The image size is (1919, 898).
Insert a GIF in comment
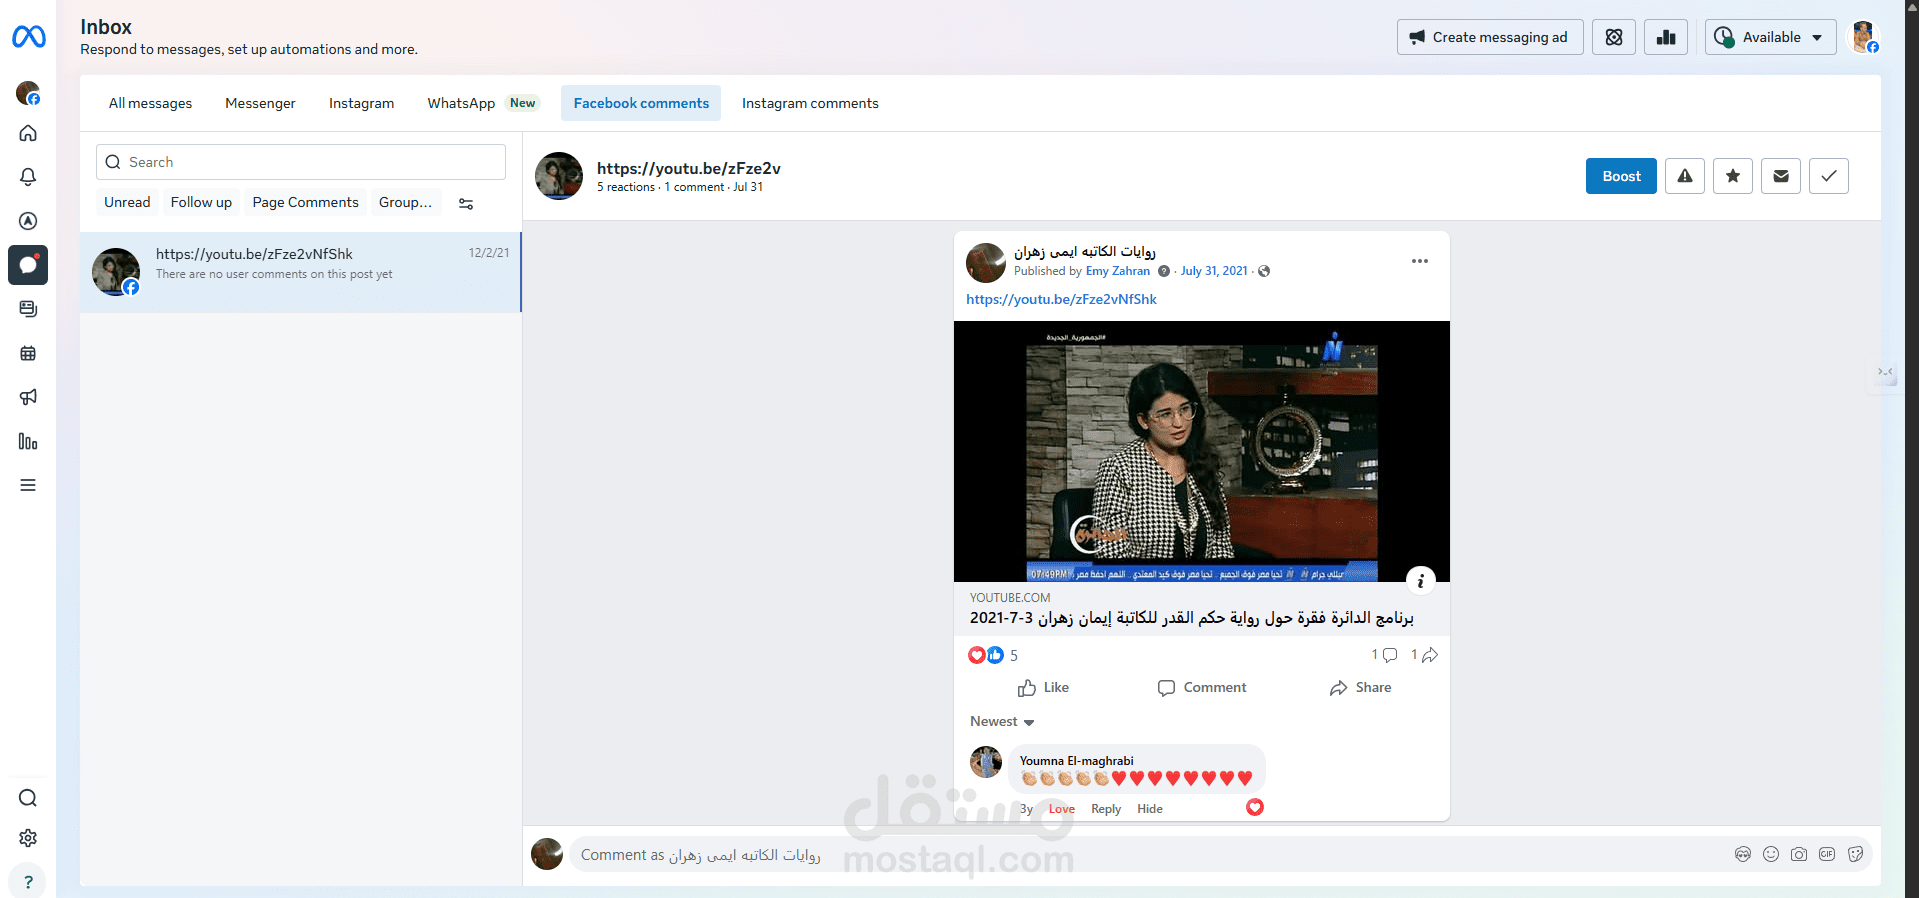[1827, 854]
